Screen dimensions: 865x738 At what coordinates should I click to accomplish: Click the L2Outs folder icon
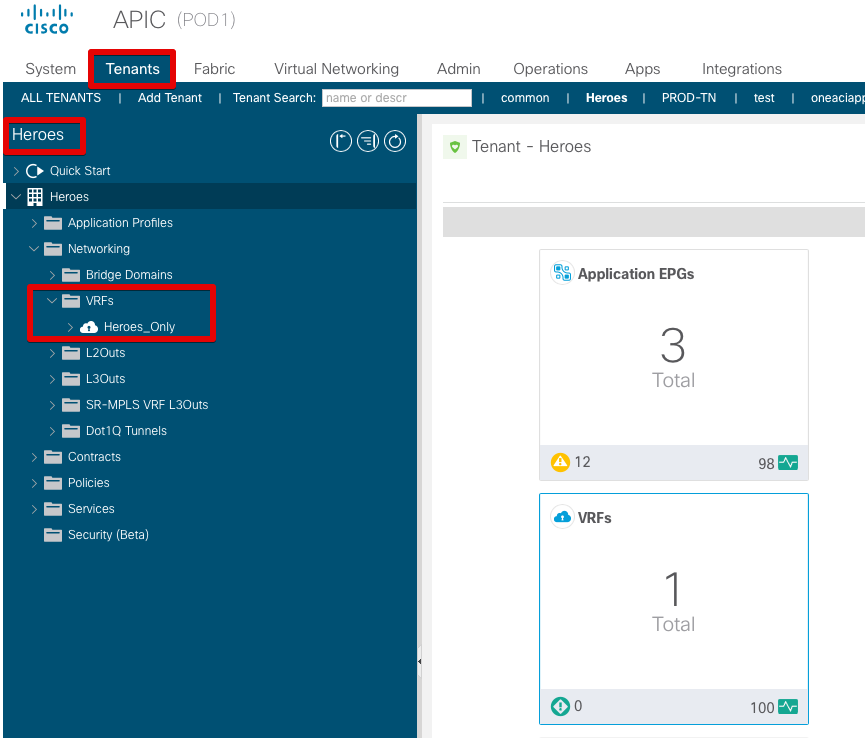coord(71,353)
